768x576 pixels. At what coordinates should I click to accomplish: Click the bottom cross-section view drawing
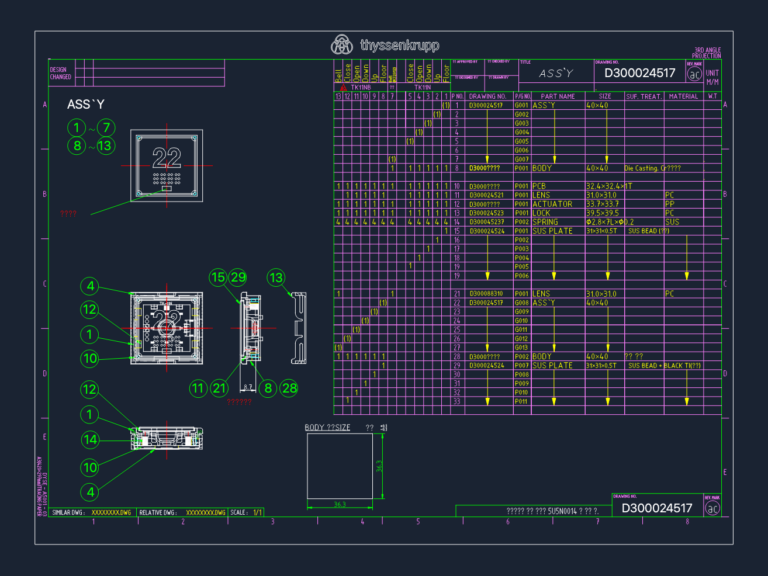[167, 438]
